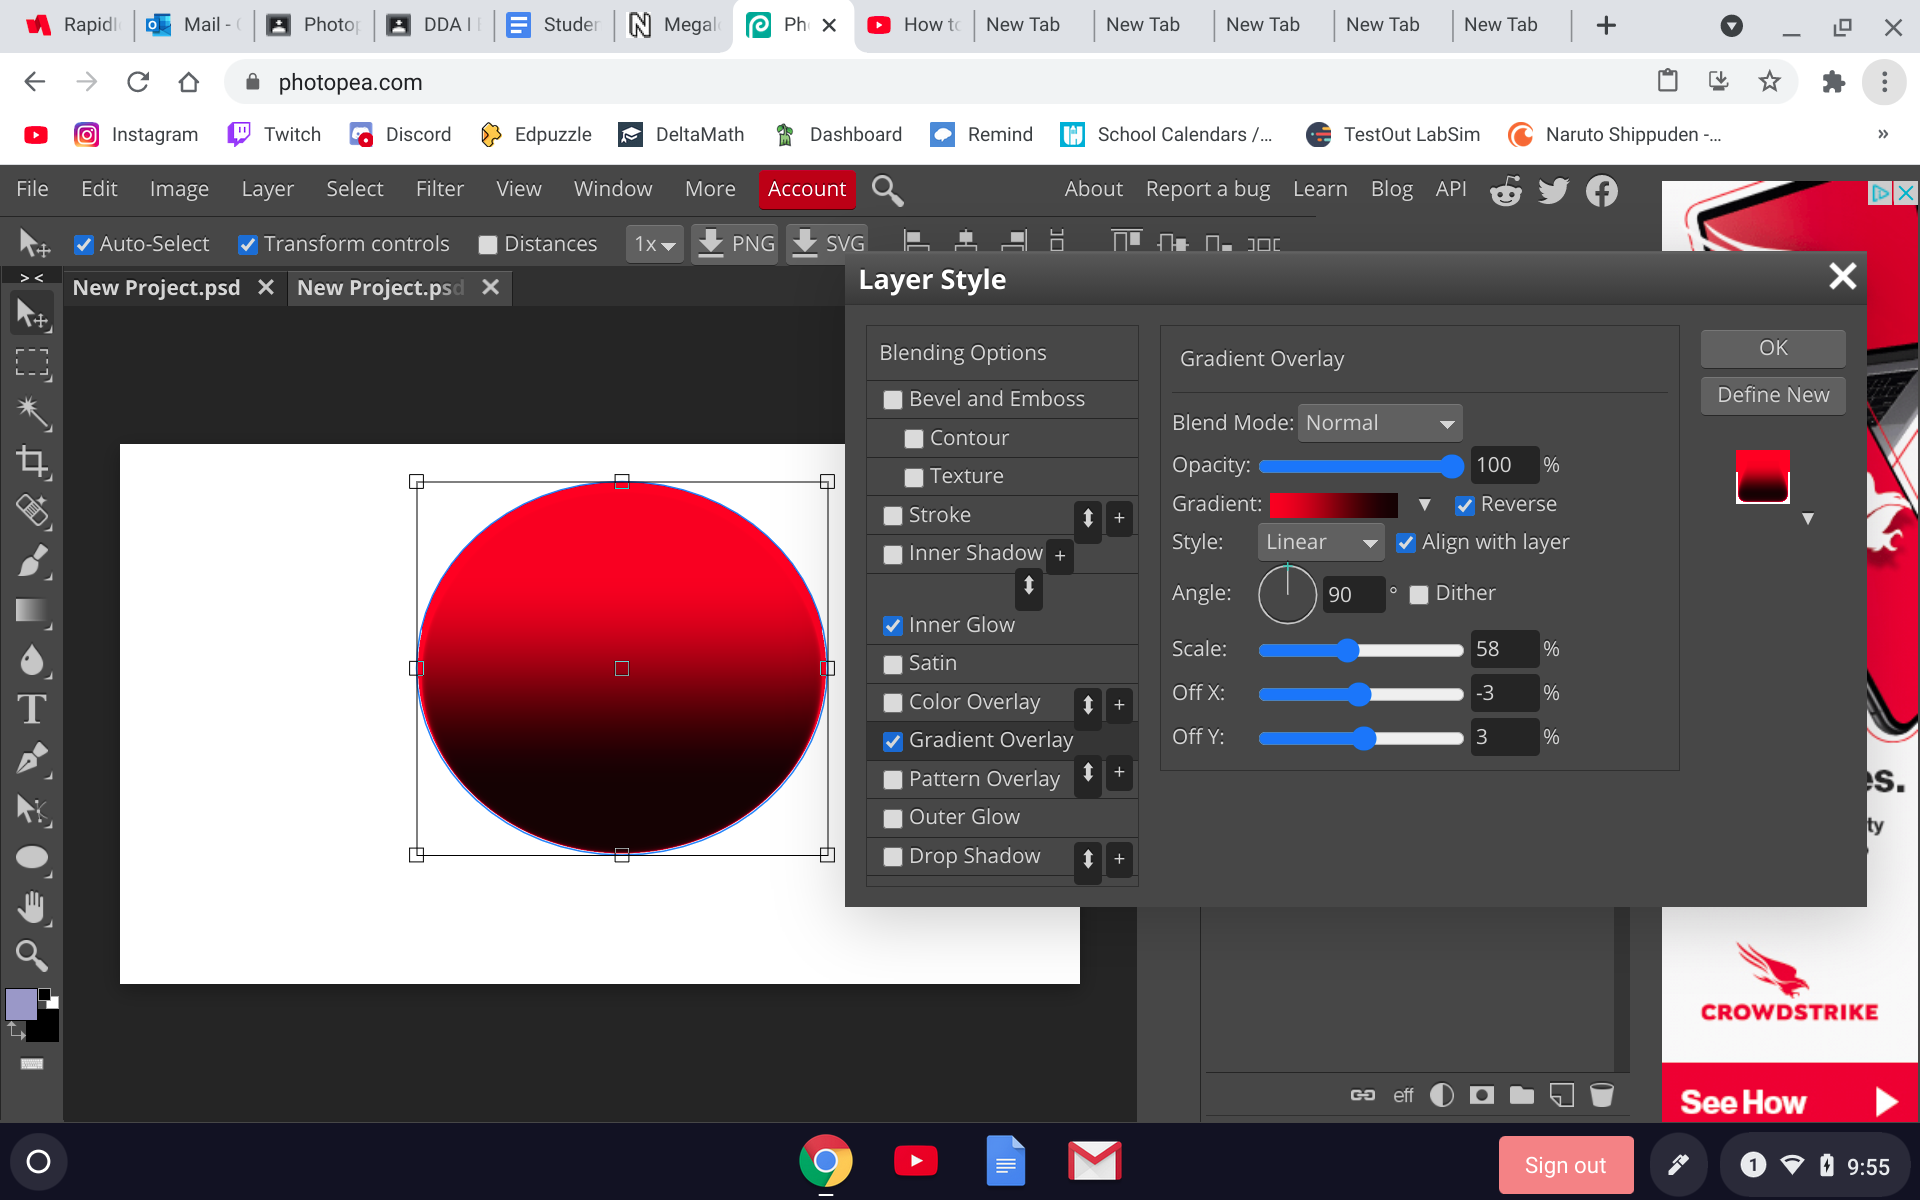Open the Layer menu in menu bar
Viewport: 1920px width, 1200px height.
(265, 189)
